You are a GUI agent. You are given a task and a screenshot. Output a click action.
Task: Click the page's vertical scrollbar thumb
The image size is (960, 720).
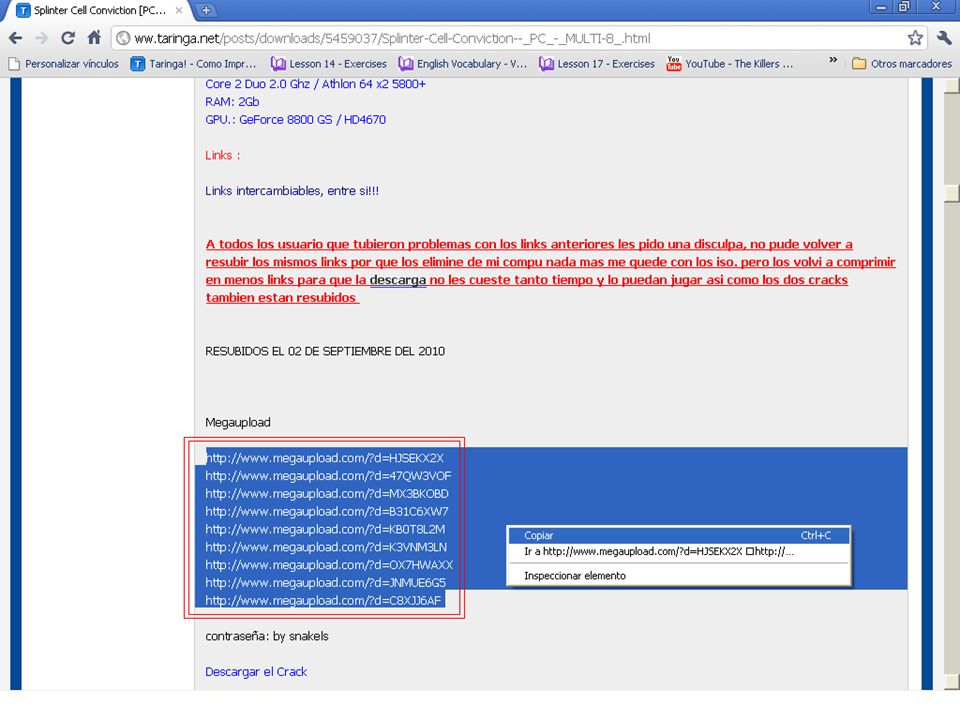(952, 193)
